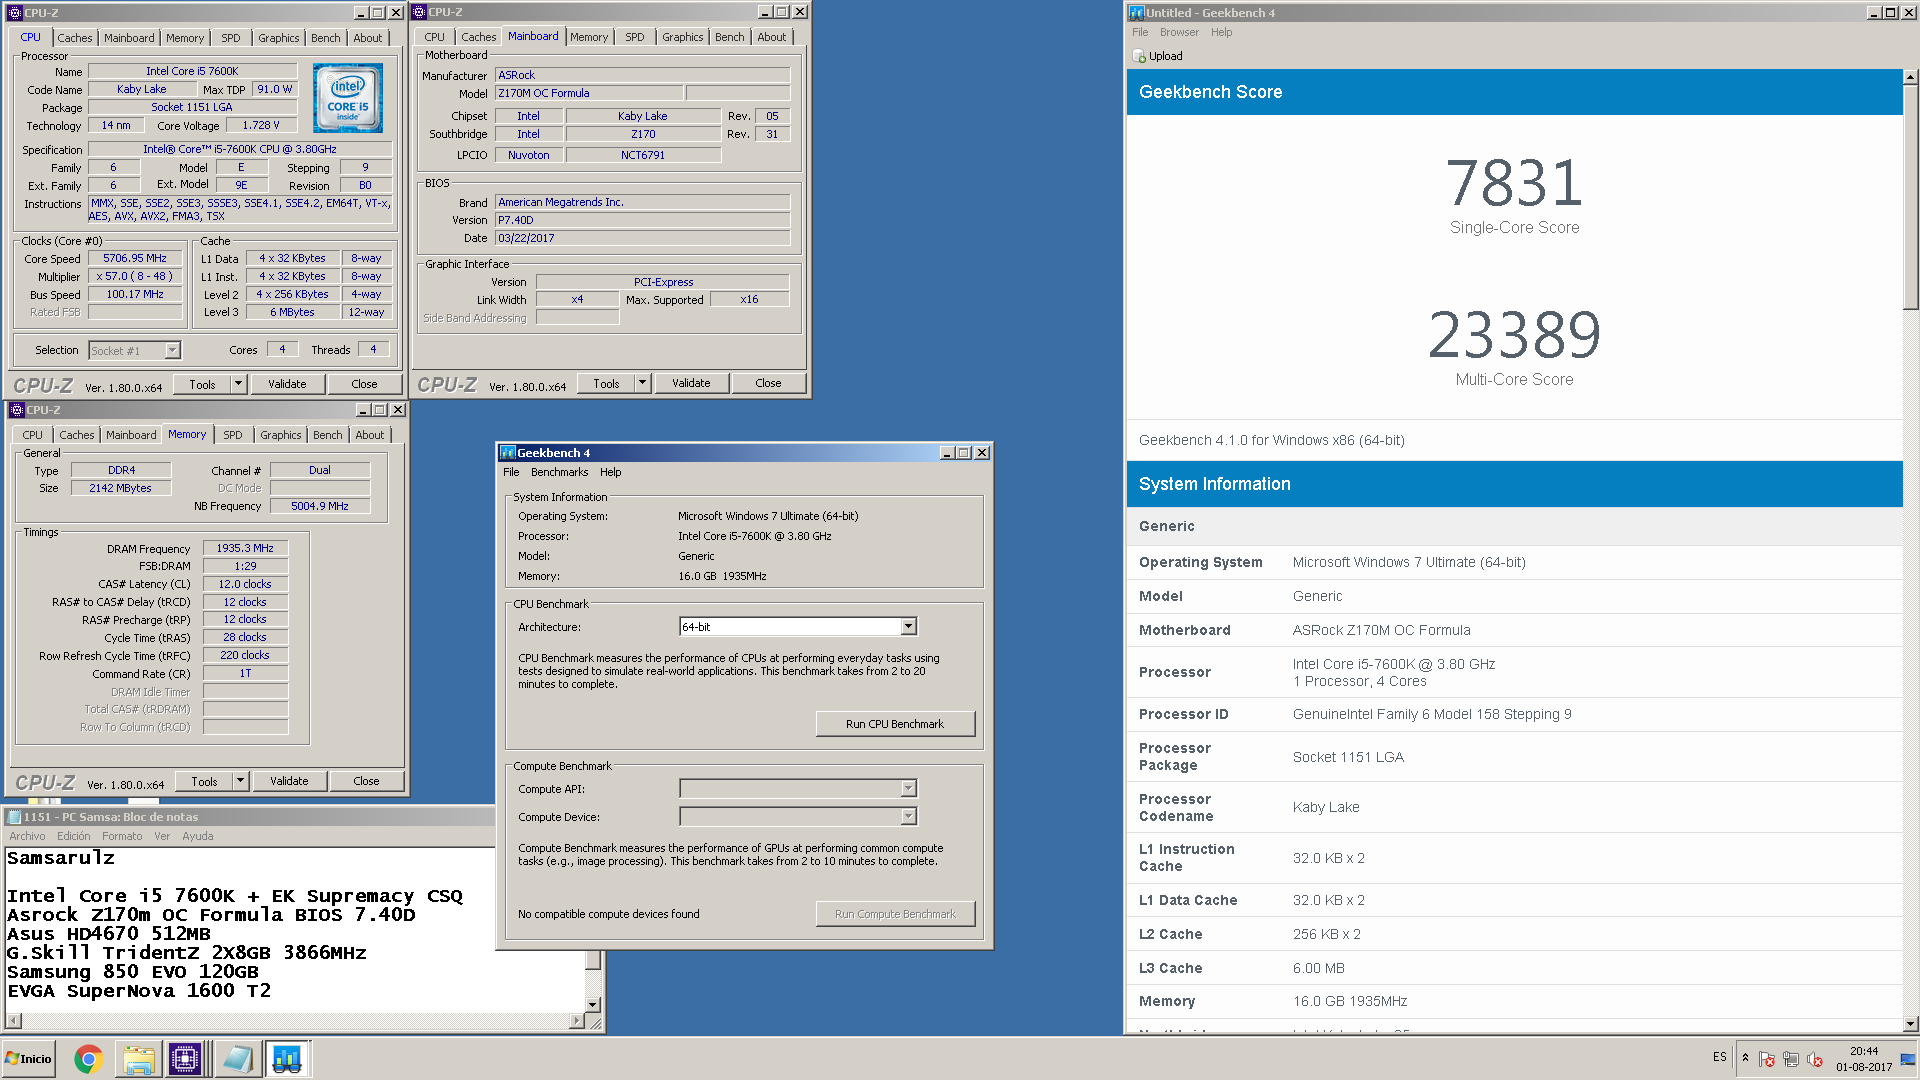
Task: Open the Inicio start button
Action: [x=29, y=1059]
